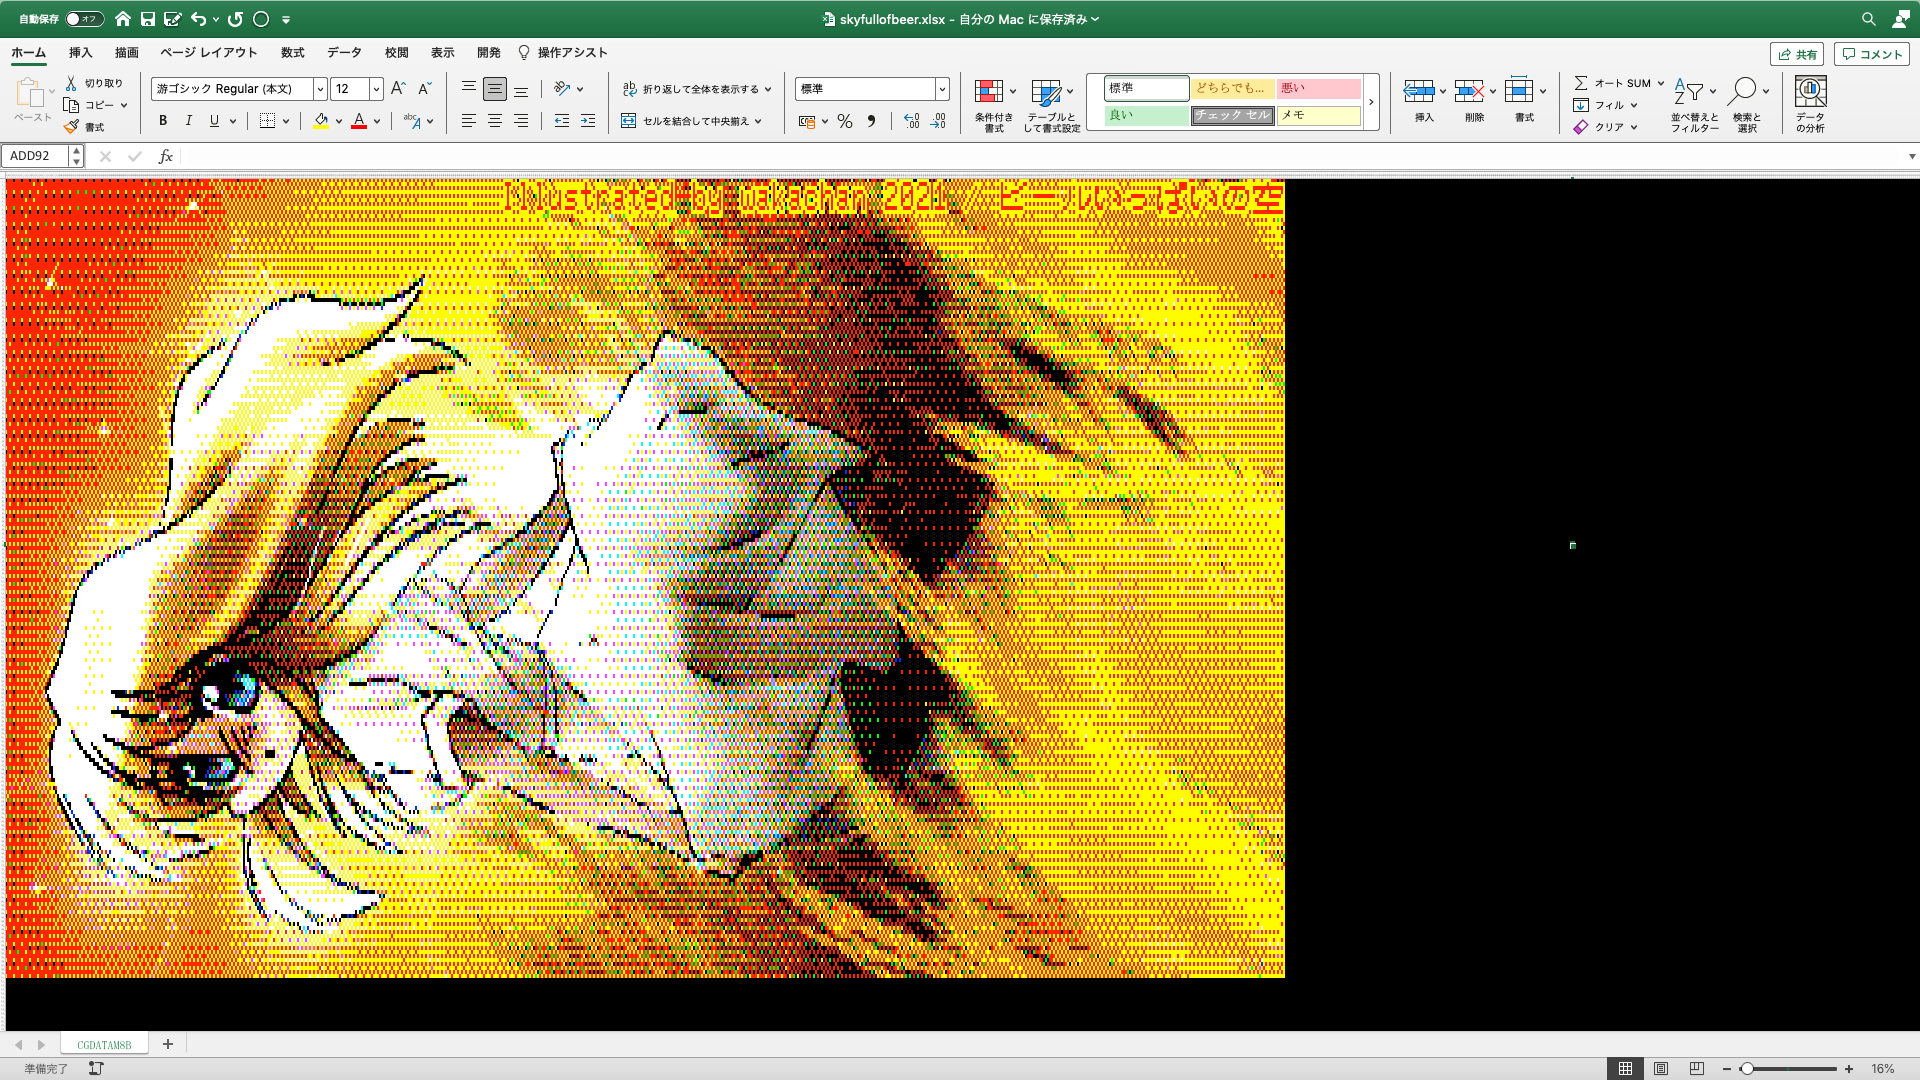This screenshot has width=1920, height=1080.
Task: Open the ホーム ribbon tab
Action: [28, 53]
